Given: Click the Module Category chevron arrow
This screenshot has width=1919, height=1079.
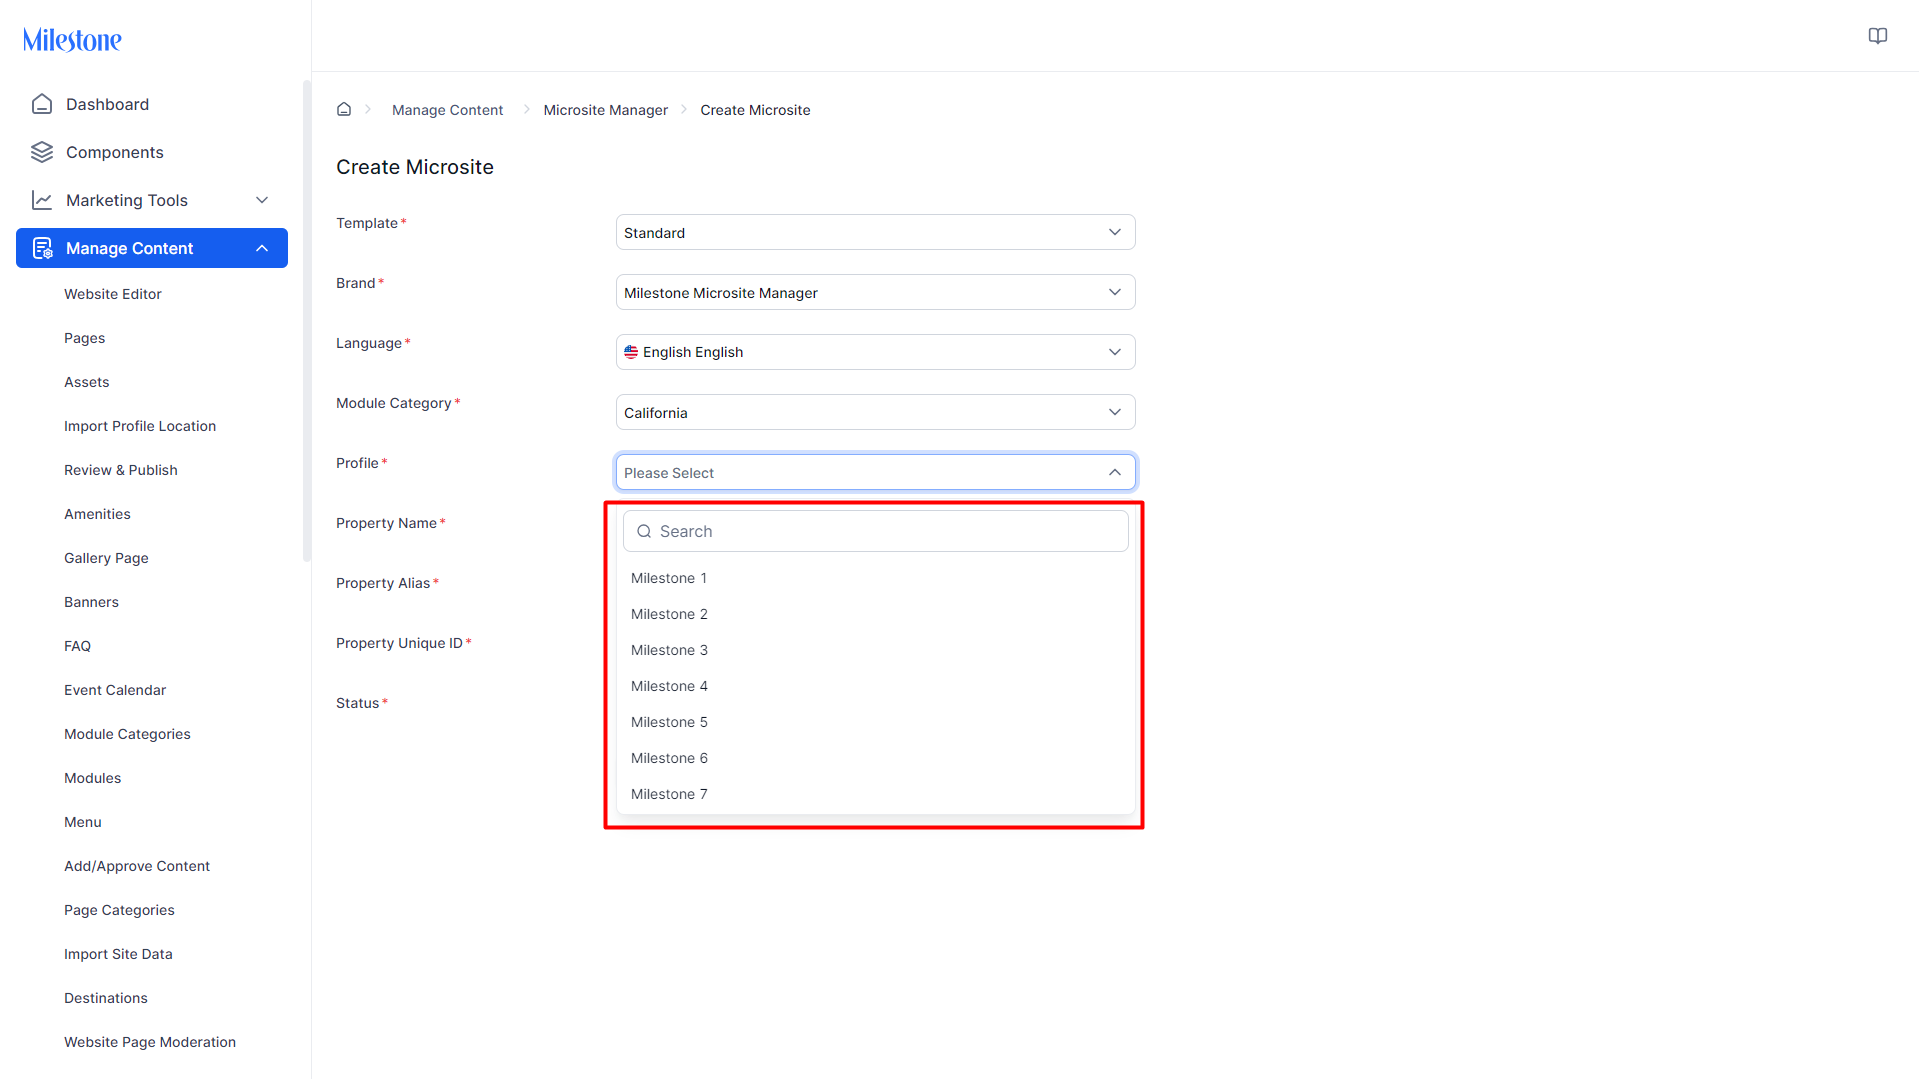Looking at the screenshot, I should point(1115,412).
